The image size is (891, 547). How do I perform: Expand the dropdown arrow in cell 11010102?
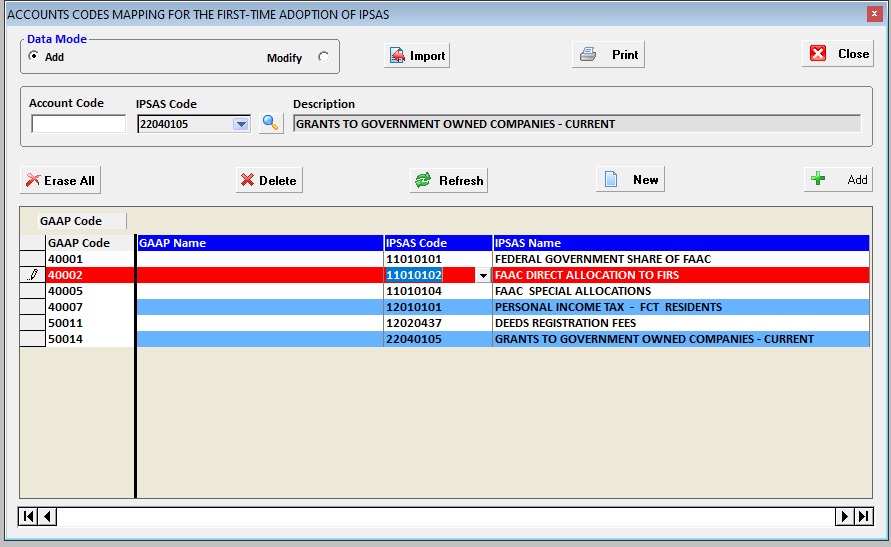tap(484, 275)
